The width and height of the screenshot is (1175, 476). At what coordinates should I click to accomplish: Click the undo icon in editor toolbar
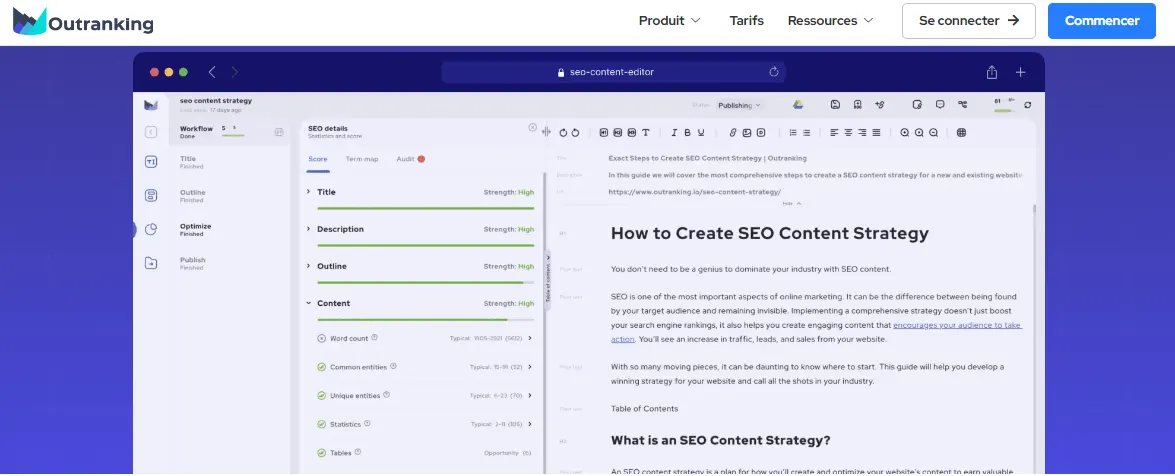(x=563, y=133)
